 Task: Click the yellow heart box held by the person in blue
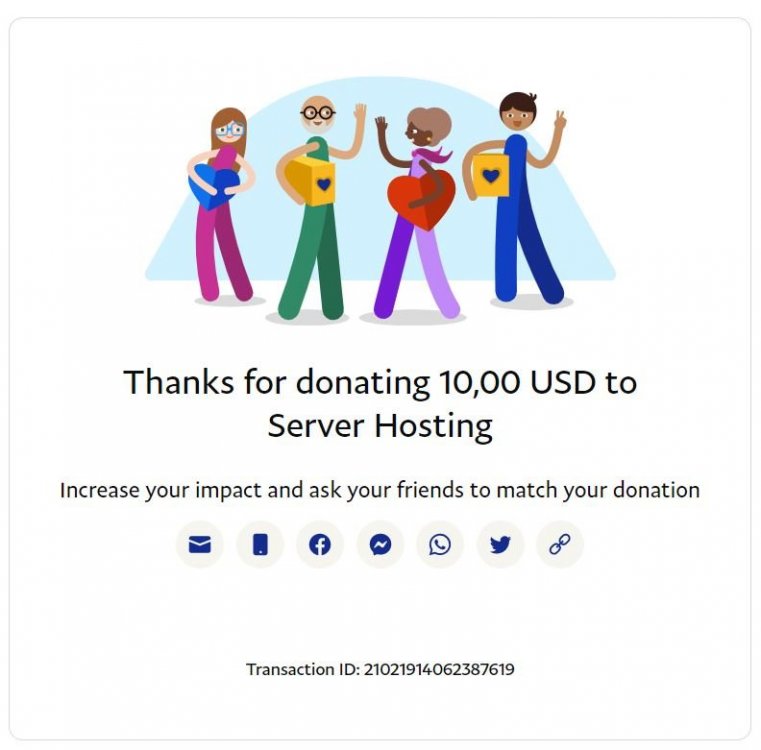click(x=491, y=175)
